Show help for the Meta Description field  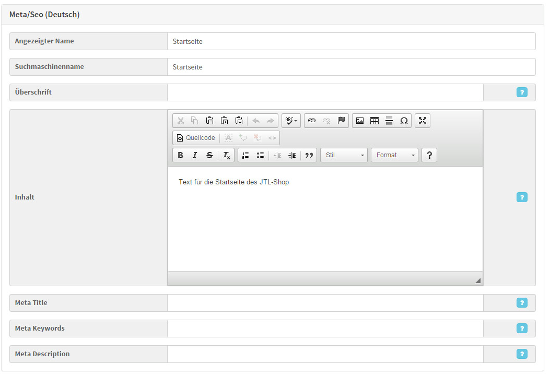[522, 354]
